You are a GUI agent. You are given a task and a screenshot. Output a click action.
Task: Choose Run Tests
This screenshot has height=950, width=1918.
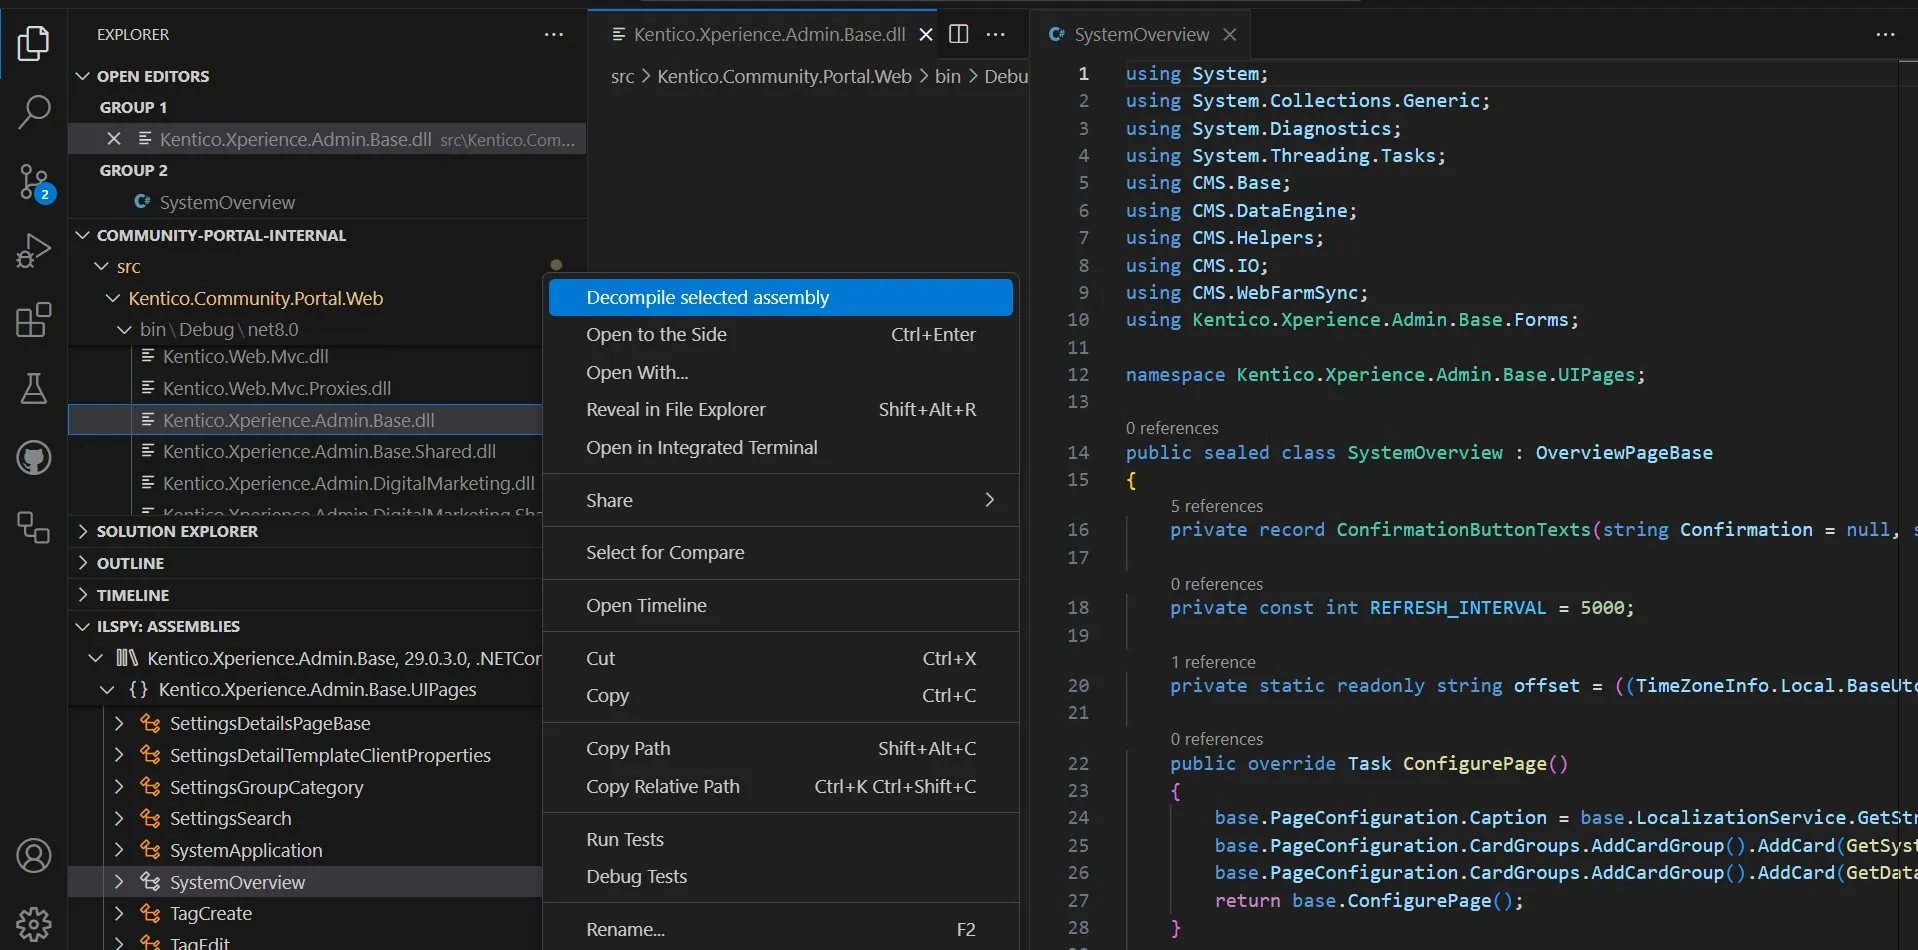pos(781,839)
